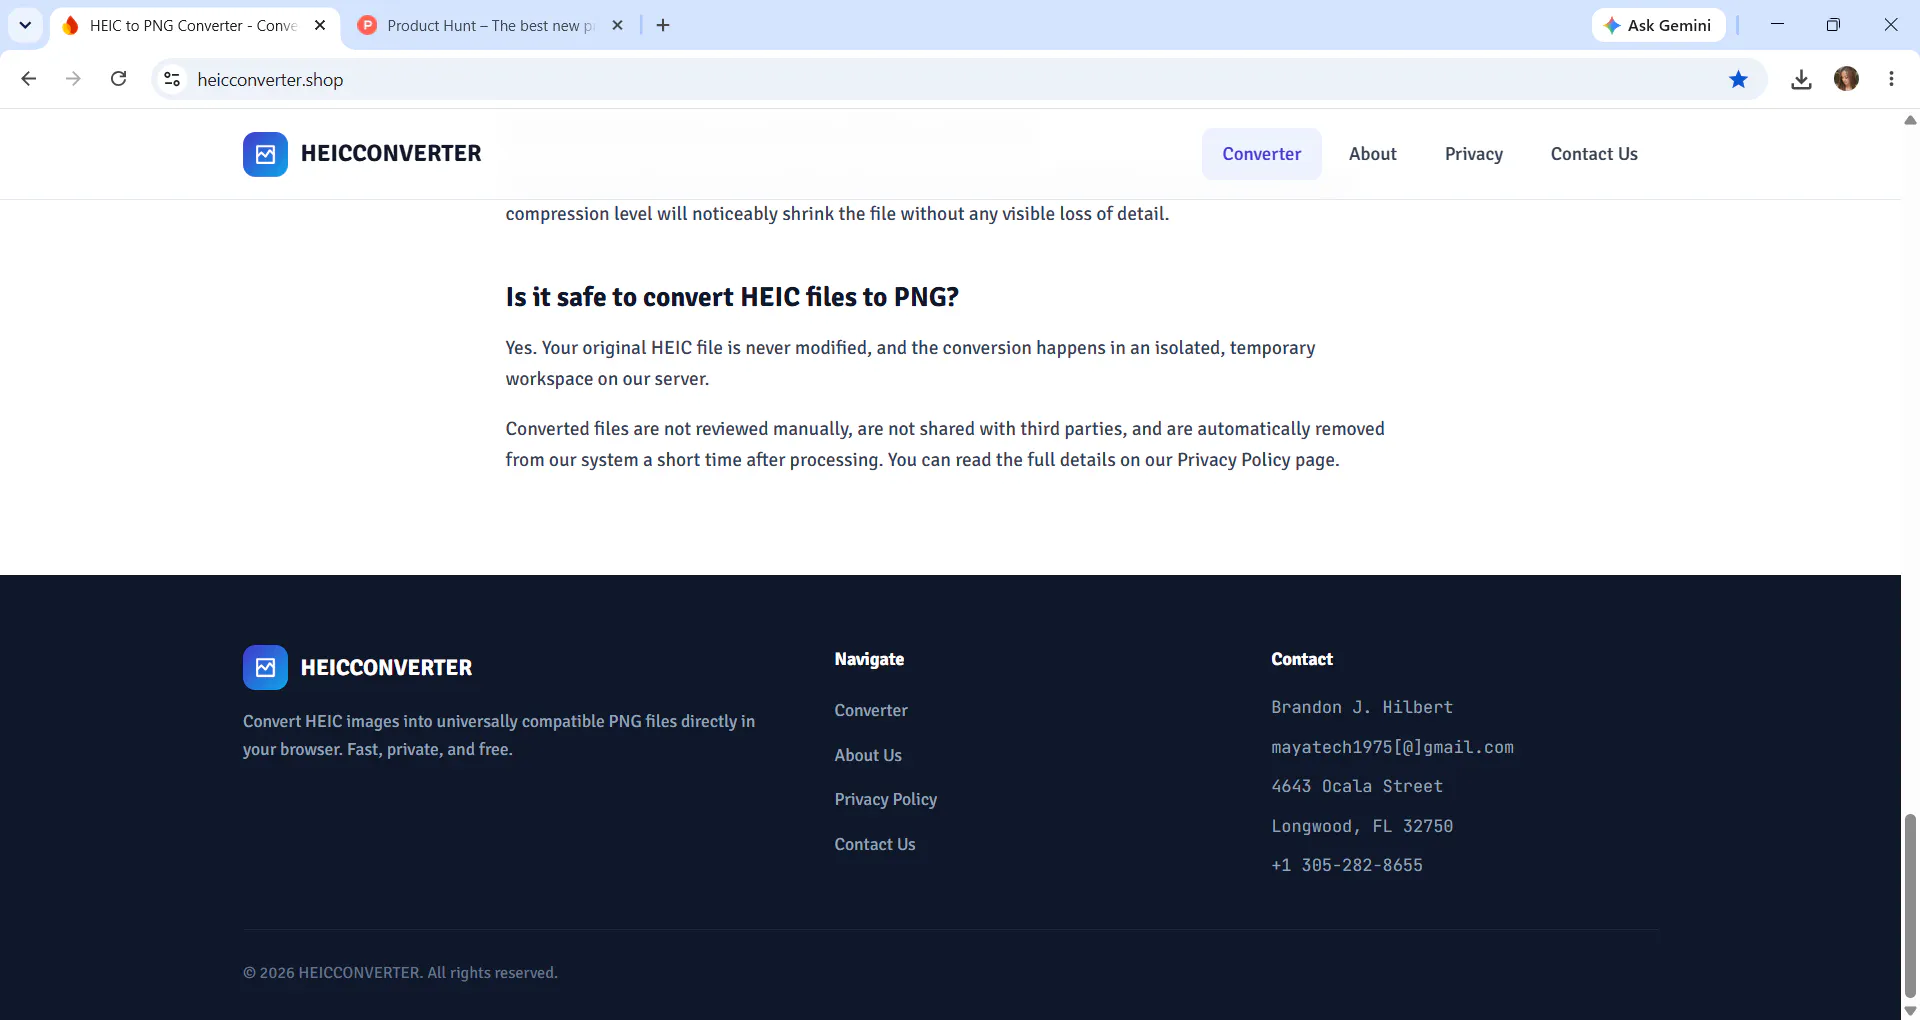Reload the page with the refresh icon

(x=118, y=79)
